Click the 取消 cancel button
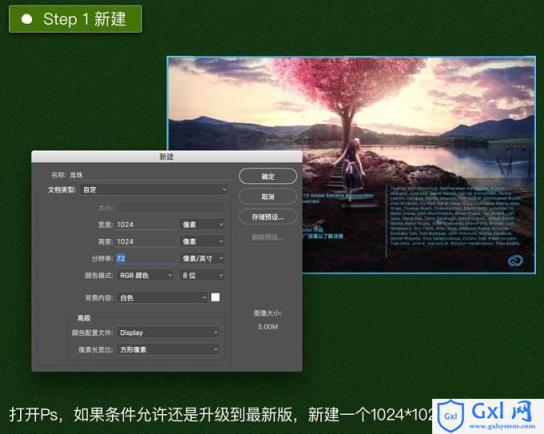544x434 pixels. point(267,197)
